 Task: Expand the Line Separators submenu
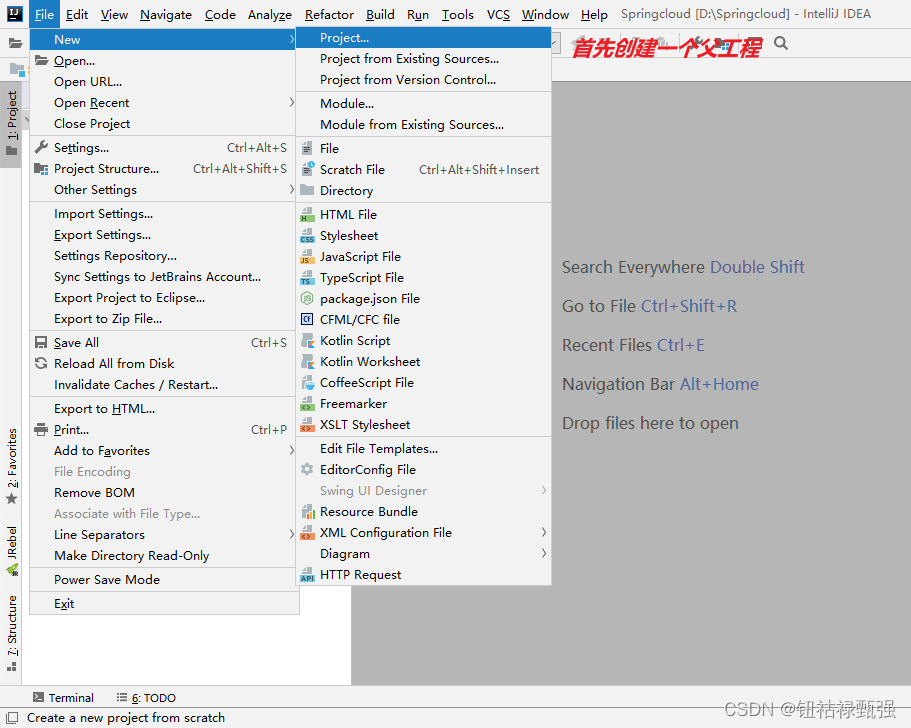(163, 535)
